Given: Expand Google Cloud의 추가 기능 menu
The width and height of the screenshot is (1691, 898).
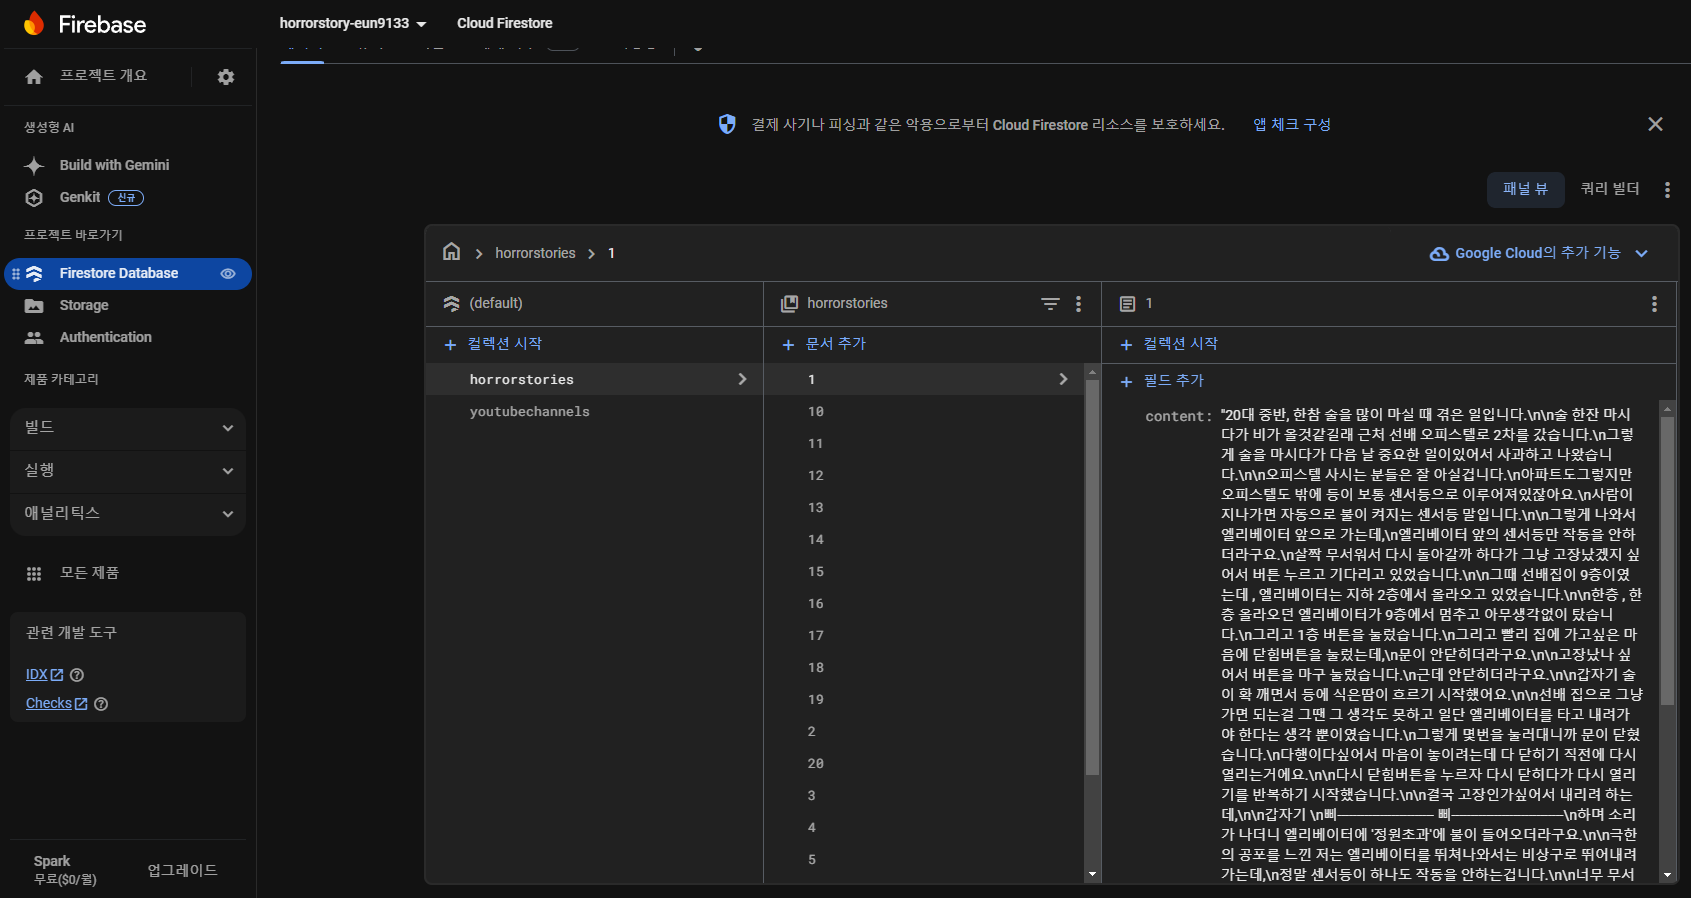Looking at the screenshot, I should [x=1538, y=253].
